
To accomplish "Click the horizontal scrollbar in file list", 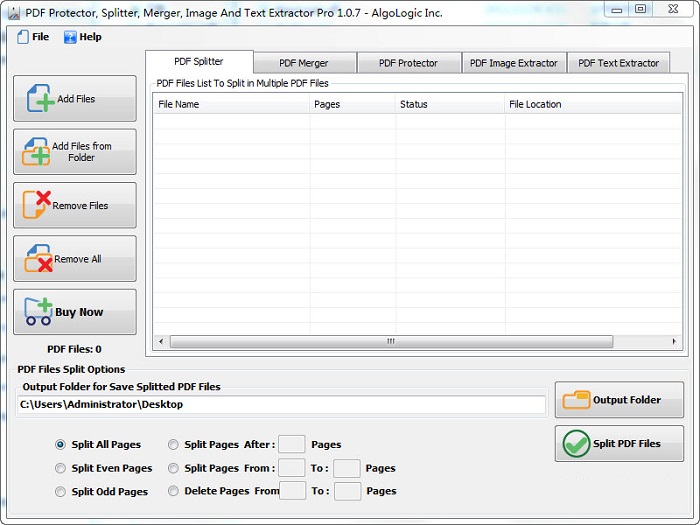I will [391, 341].
